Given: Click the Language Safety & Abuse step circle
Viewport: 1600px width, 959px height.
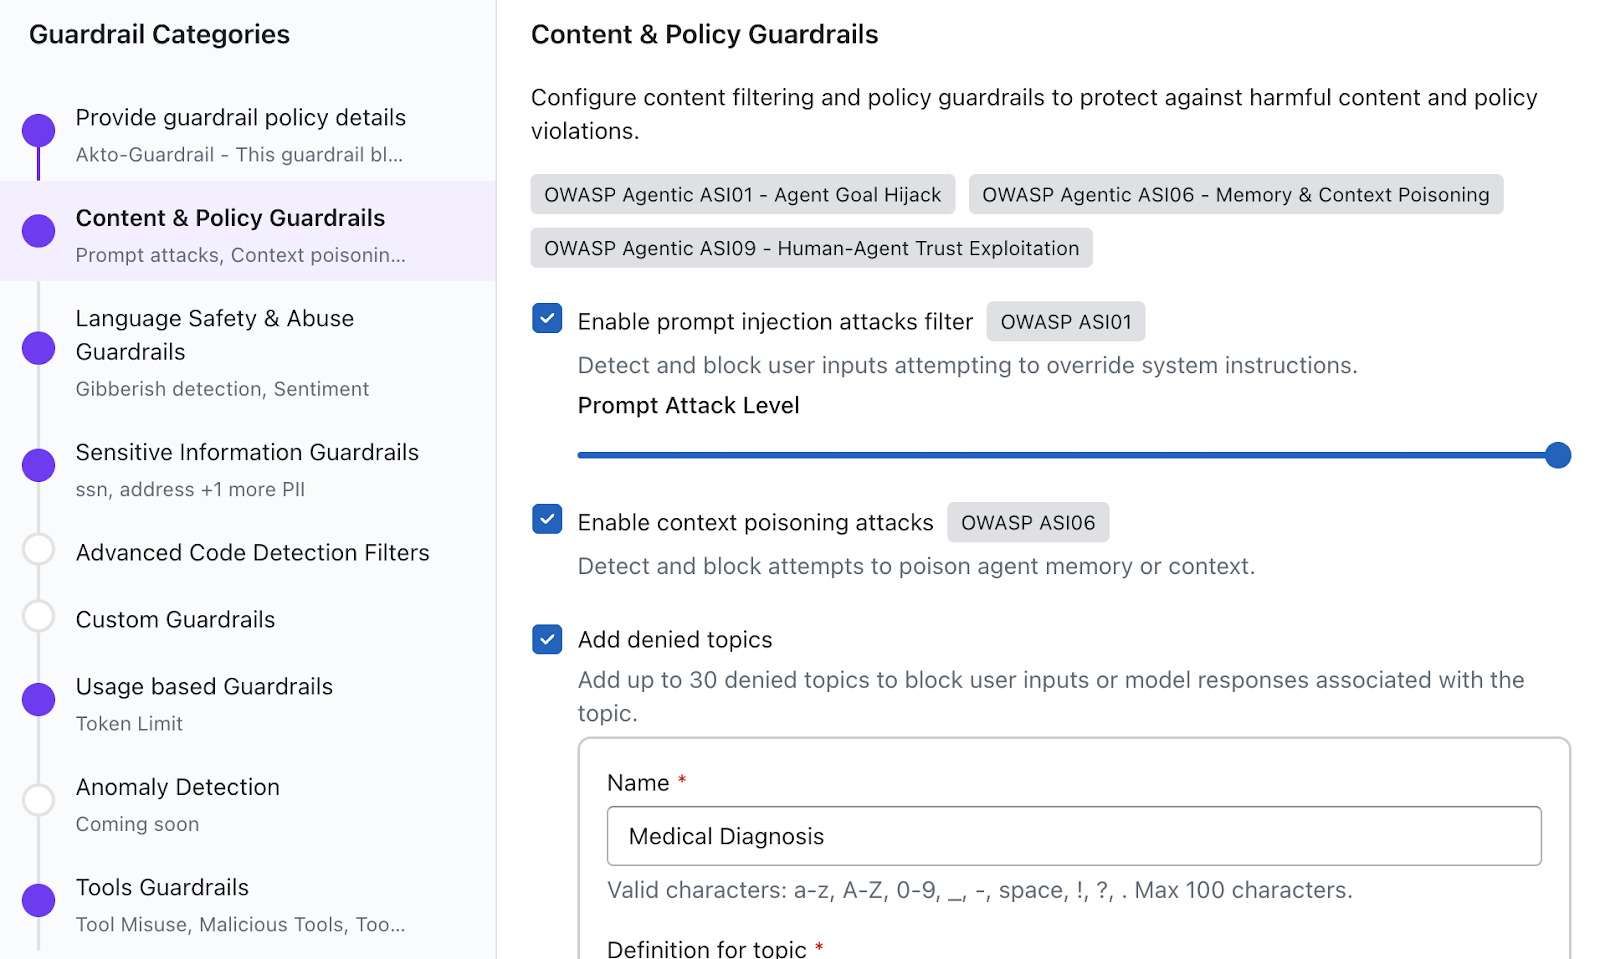Looking at the screenshot, I should pyautogui.click(x=39, y=348).
